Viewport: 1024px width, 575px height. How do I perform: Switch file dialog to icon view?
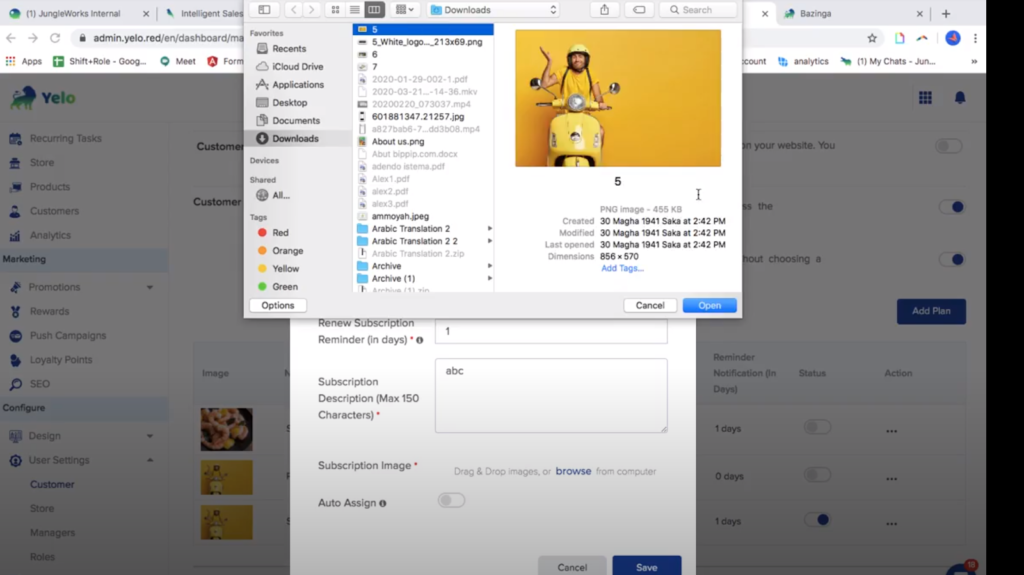(x=335, y=10)
